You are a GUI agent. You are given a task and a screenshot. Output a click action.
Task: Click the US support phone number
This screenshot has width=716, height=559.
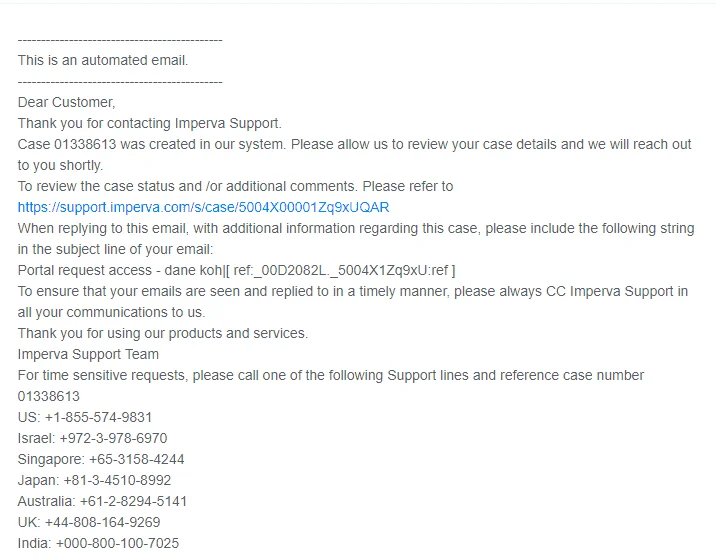(x=98, y=417)
